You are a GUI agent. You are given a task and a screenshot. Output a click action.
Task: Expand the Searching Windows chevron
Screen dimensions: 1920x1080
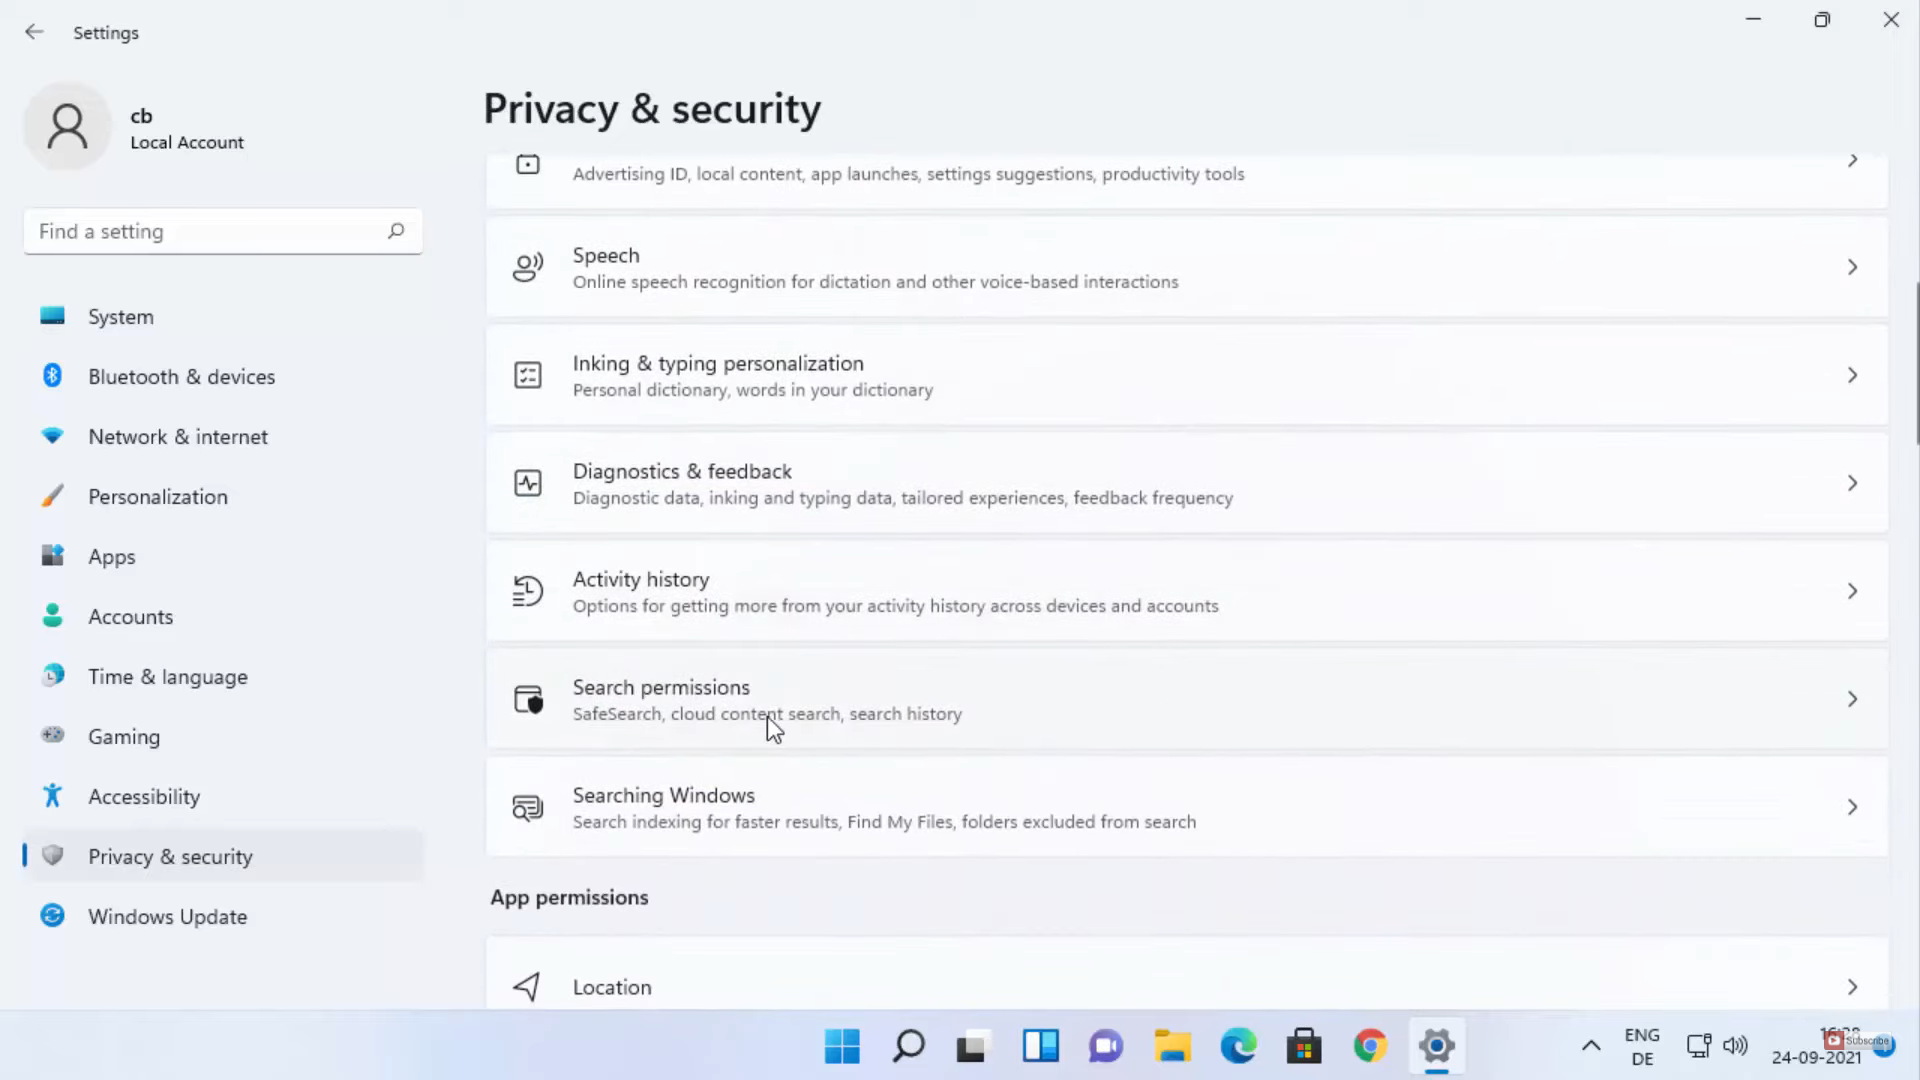(x=1852, y=807)
